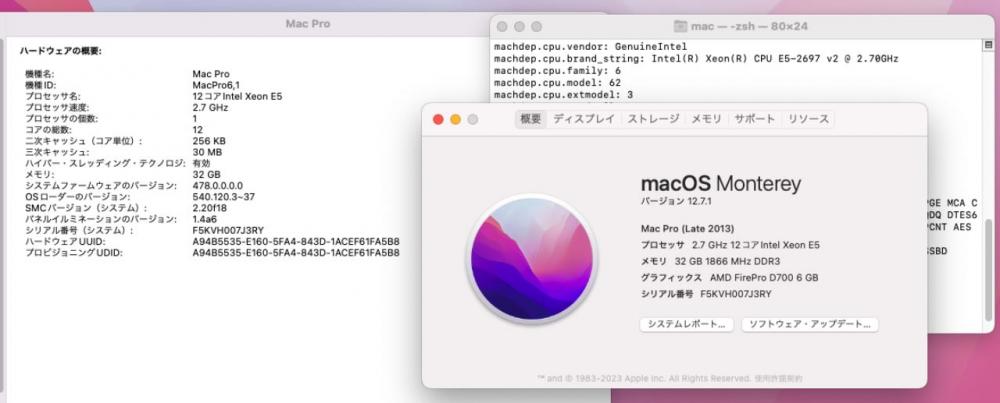The height and width of the screenshot is (403, 1000).
Task: Minimize the About This Mac window
Action: click(x=455, y=119)
